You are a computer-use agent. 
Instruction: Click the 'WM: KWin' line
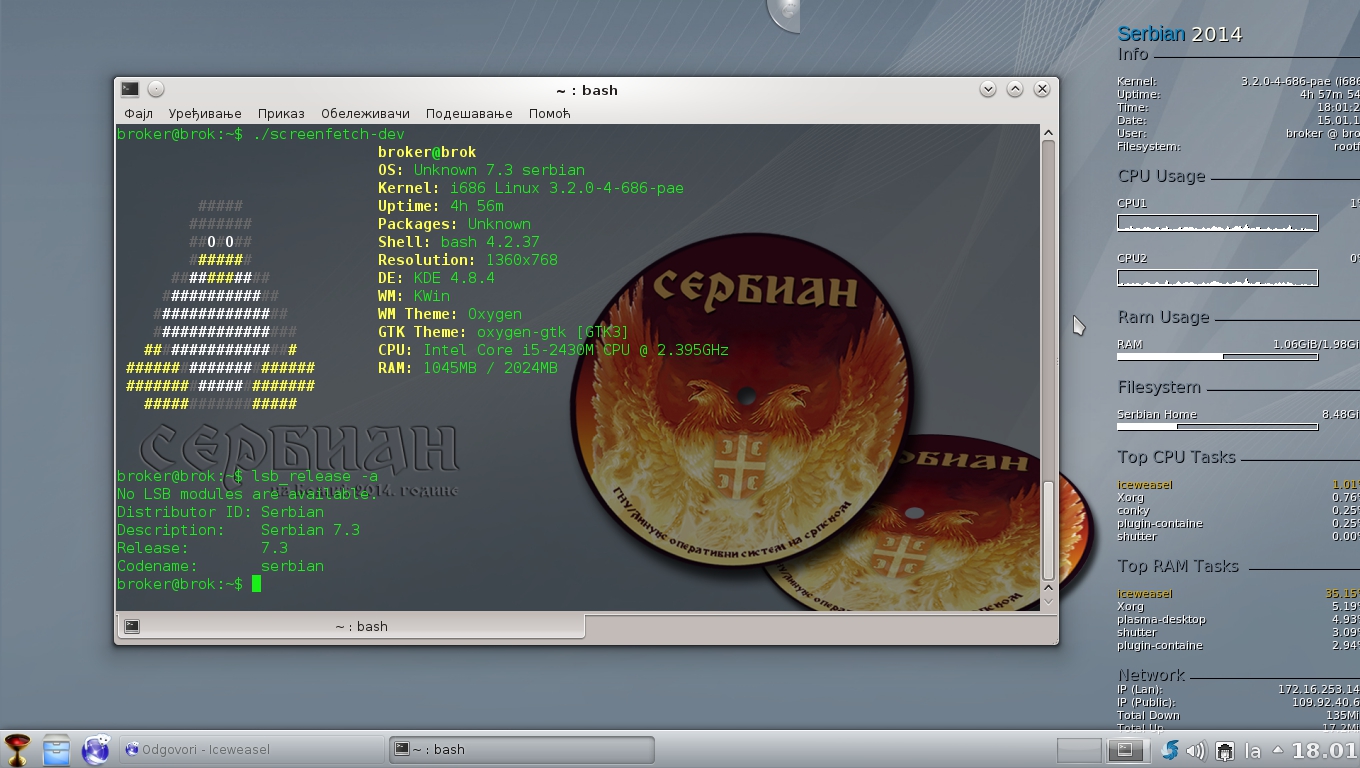[414, 296]
